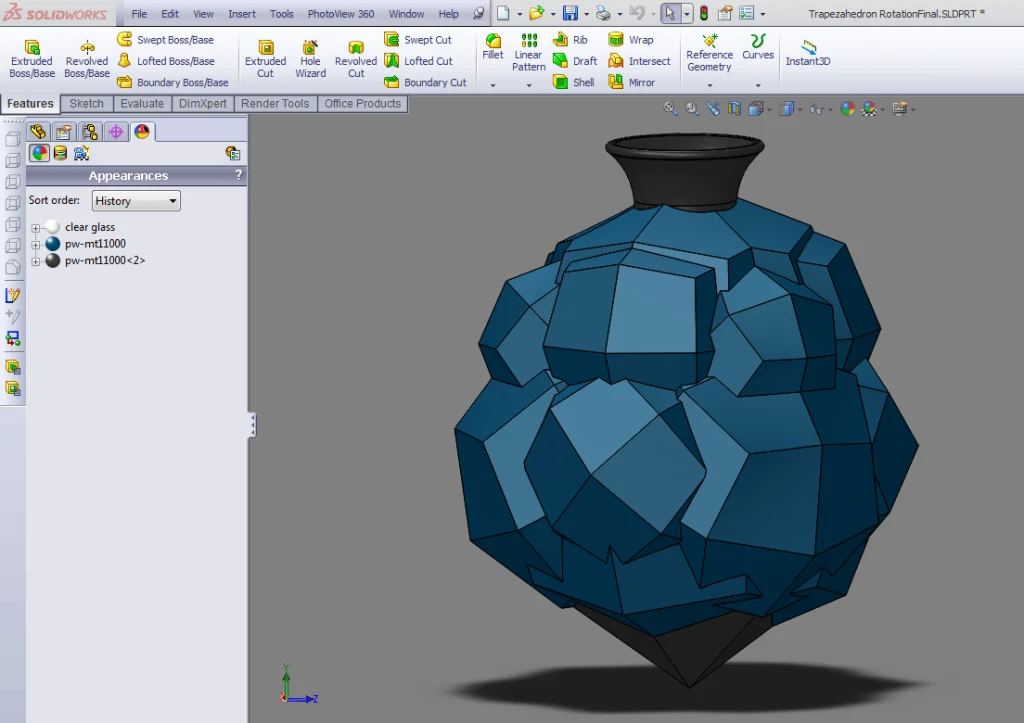Click Zoom to Fit in the view toolbar
This screenshot has width=1024, height=723.
pyautogui.click(x=668, y=107)
